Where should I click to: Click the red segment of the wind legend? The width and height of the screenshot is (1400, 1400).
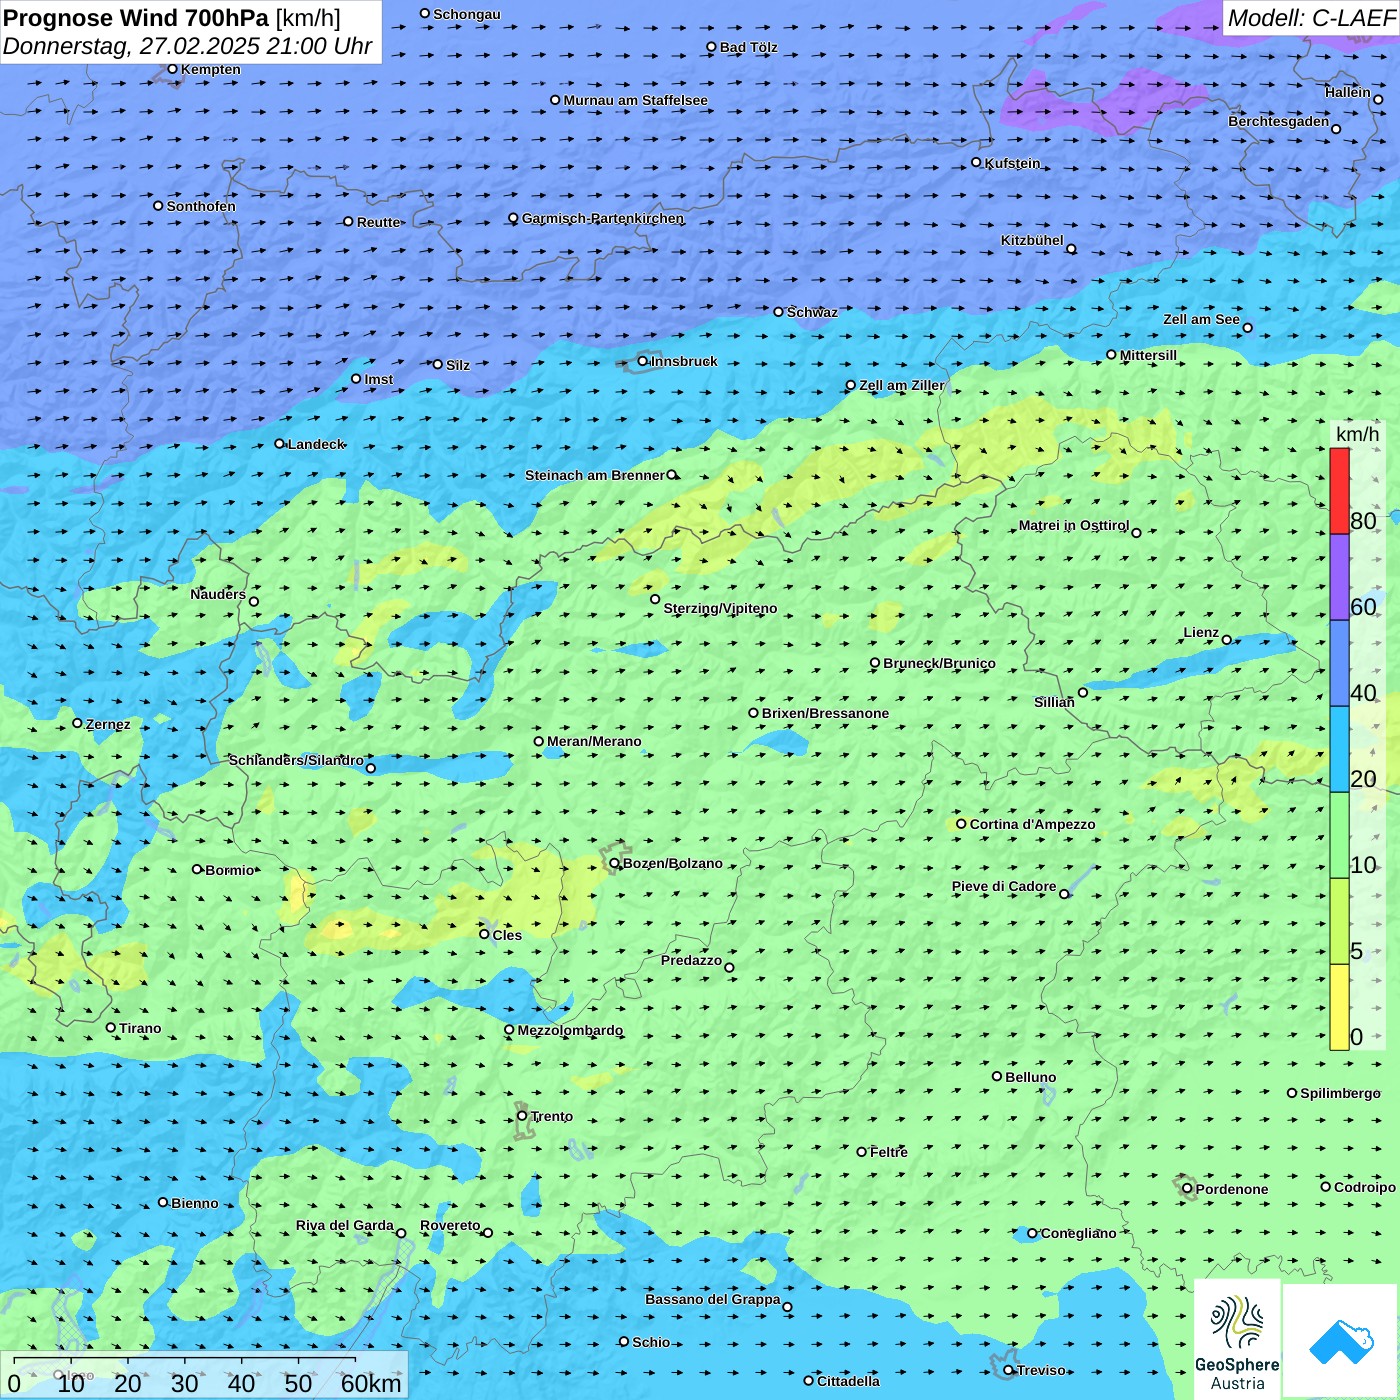click(x=1339, y=491)
